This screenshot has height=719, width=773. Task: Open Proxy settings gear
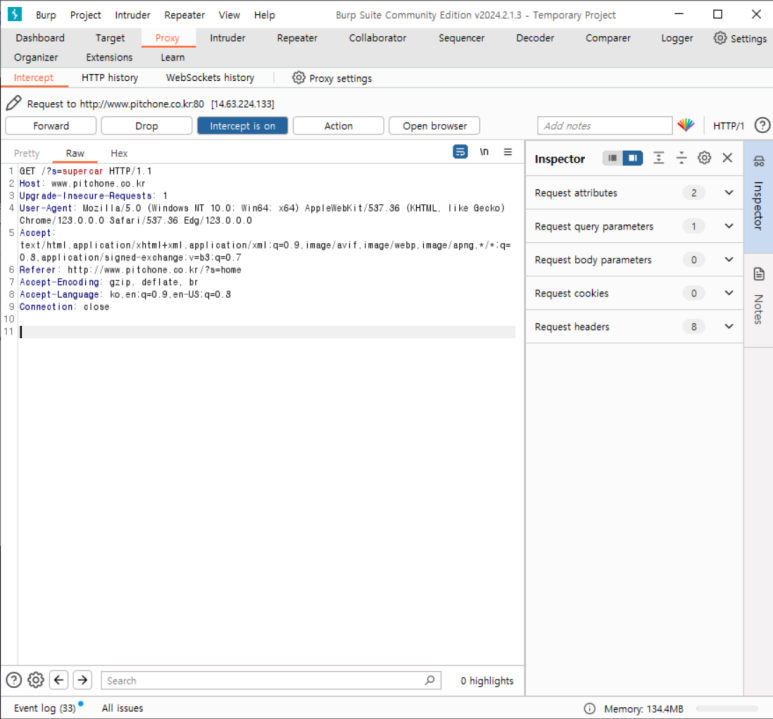tap(299, 78)
